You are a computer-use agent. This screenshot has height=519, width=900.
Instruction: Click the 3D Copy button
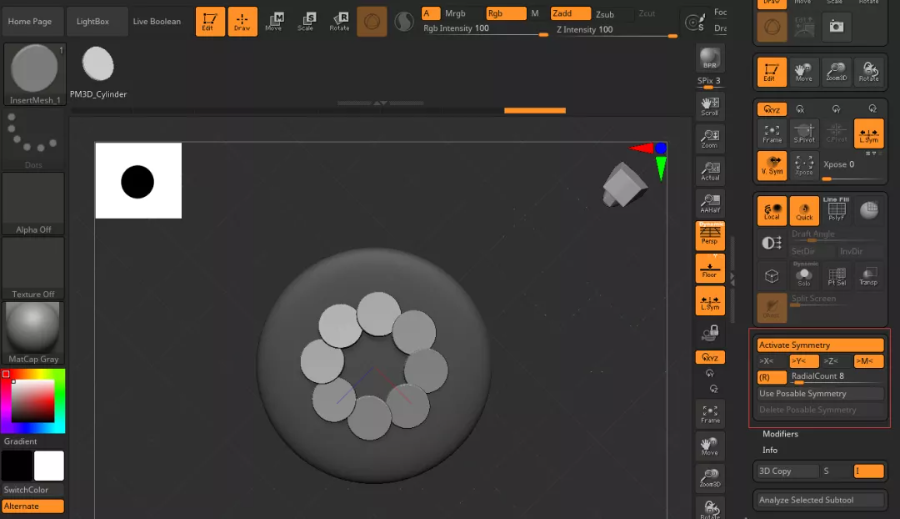coord(788,471)
